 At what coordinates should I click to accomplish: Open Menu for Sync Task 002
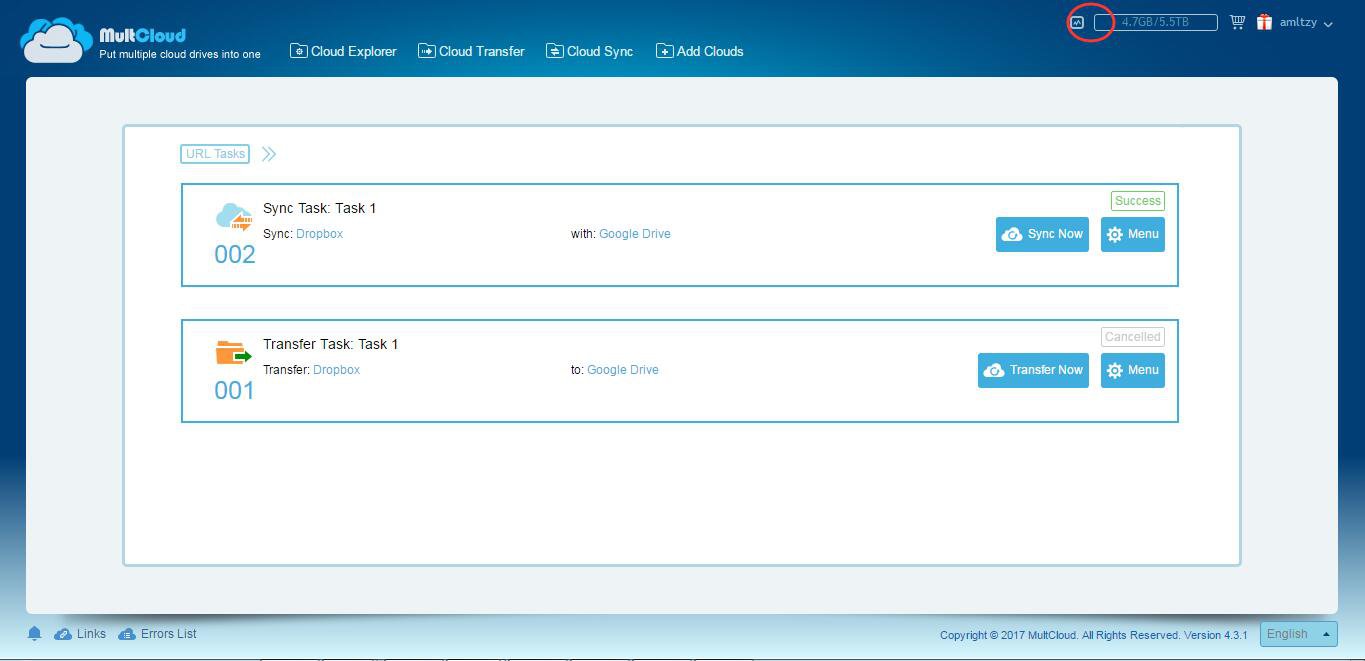pyautogui.click(x=1133, y=234)
